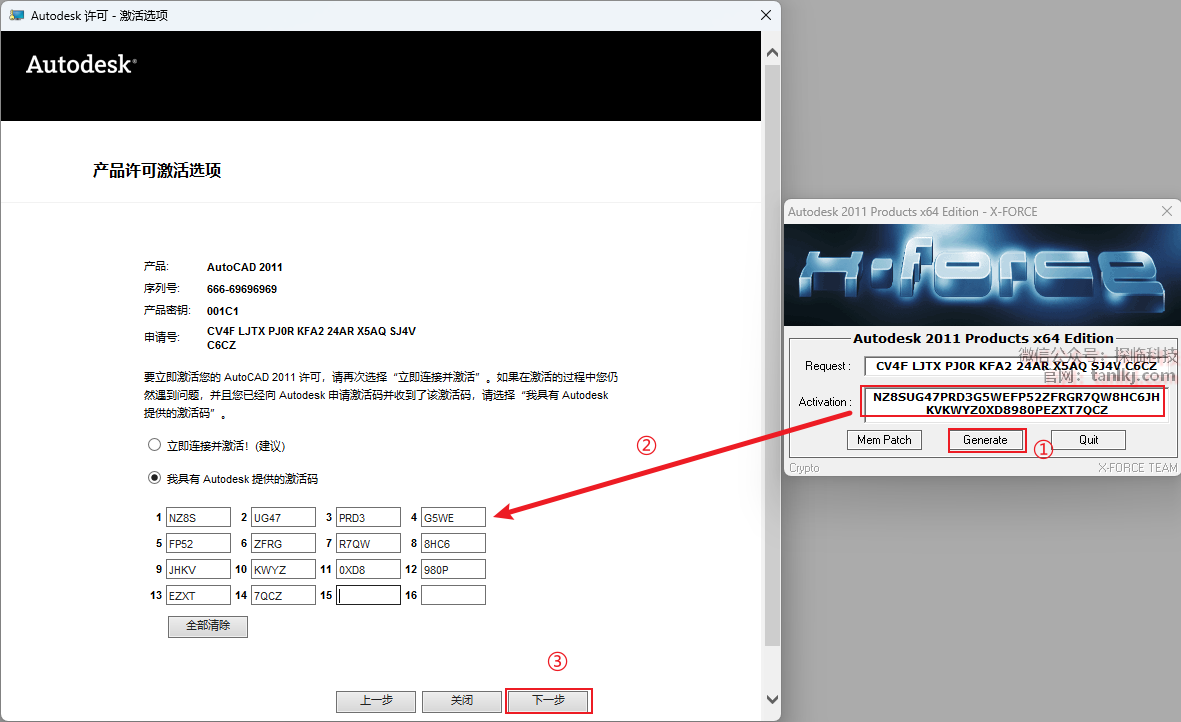Click activation code field 14 containing 7QCZ
Image resolution: width=1181 pixels, height=722 pixels.
pos(283,595)
